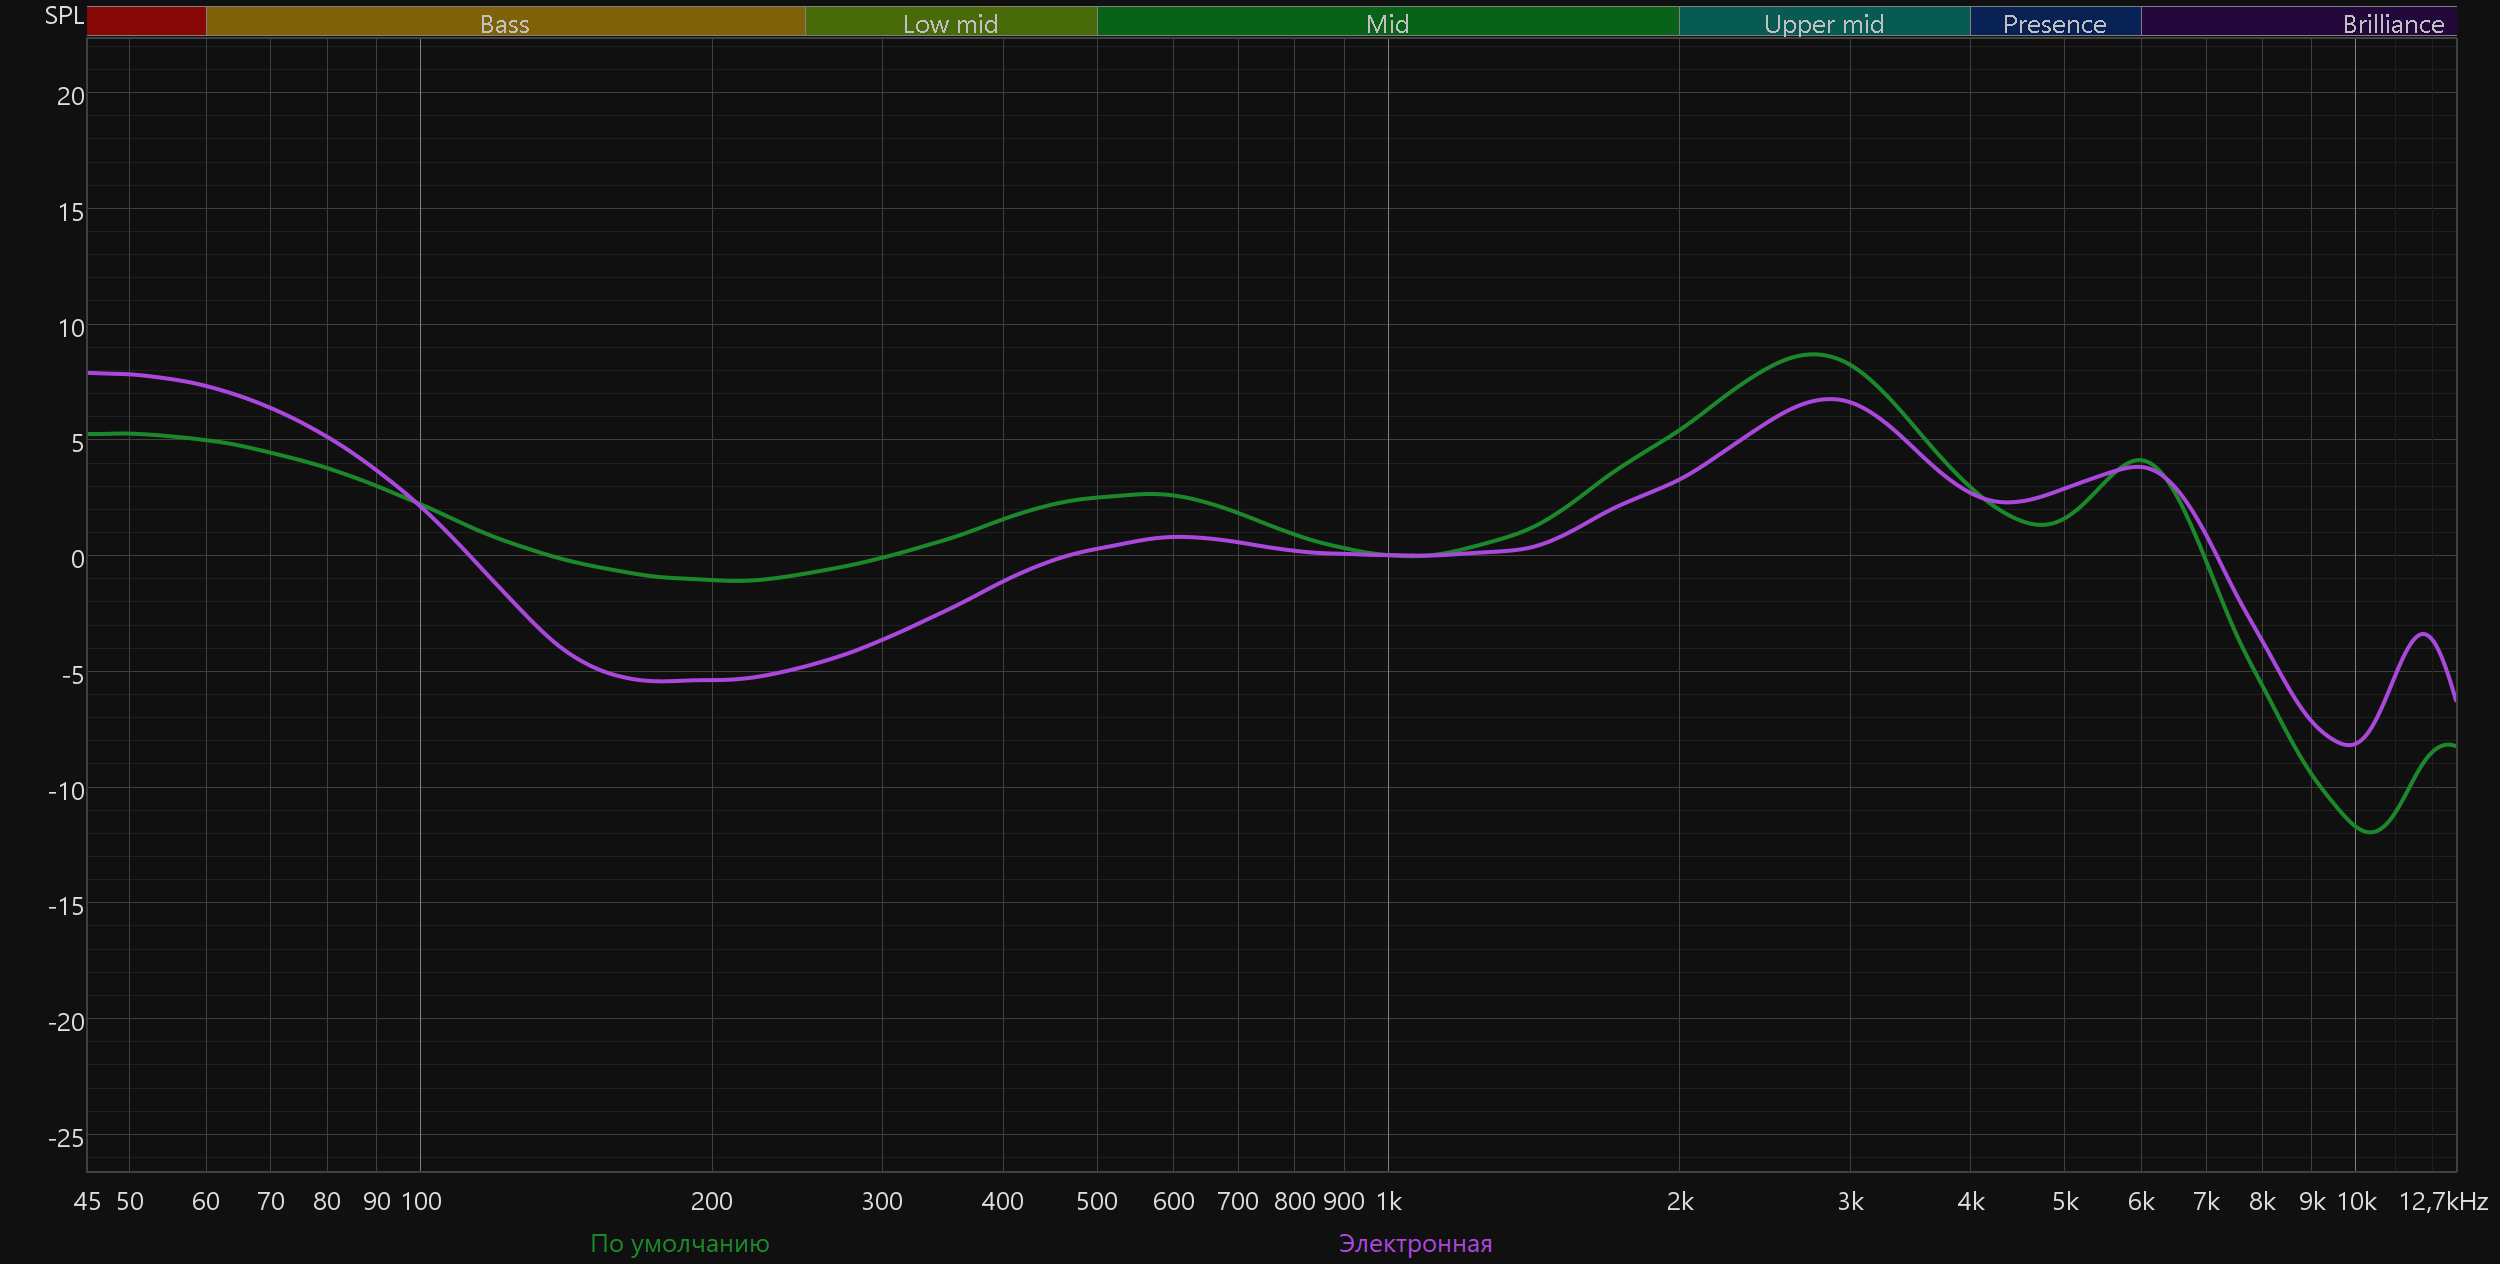Click the Mid frequency band header
This screenshot has height=1264, width=2500.
(1387, 24)
